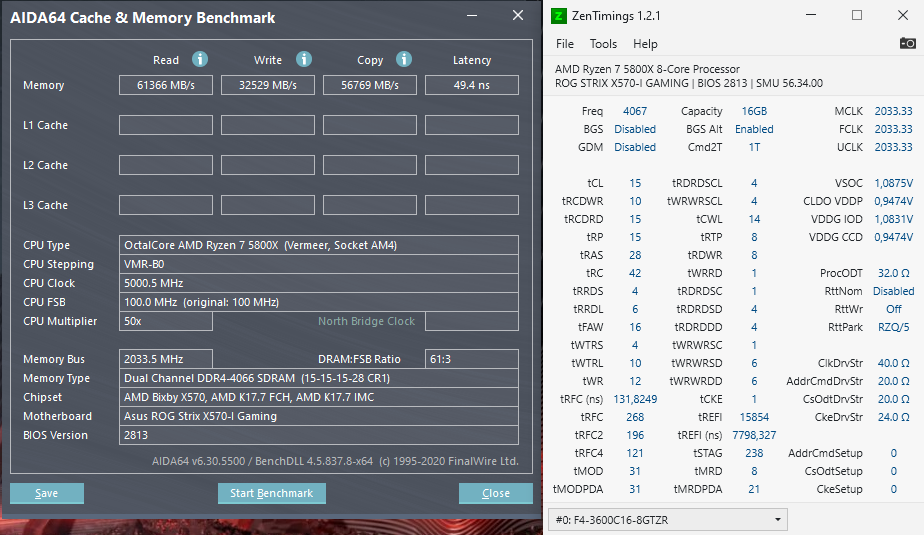The height and width of the screenshot is (535, 924).
Task: Click the BIOS Version value 2813 in AIDA64
Action: coord(319,435)
